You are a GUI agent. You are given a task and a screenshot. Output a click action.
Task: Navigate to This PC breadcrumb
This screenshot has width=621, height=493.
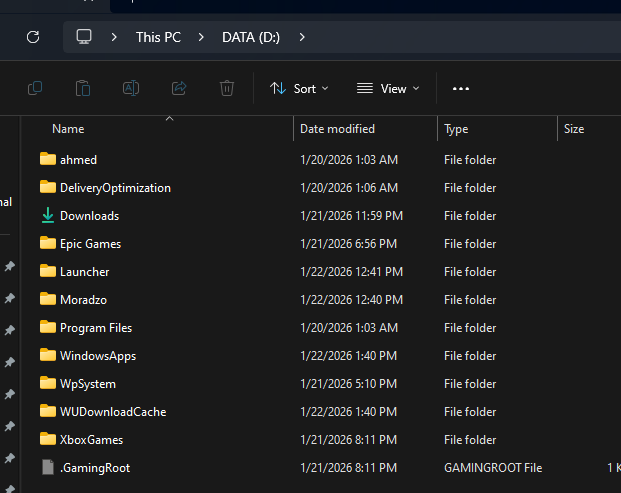point(158,37)
